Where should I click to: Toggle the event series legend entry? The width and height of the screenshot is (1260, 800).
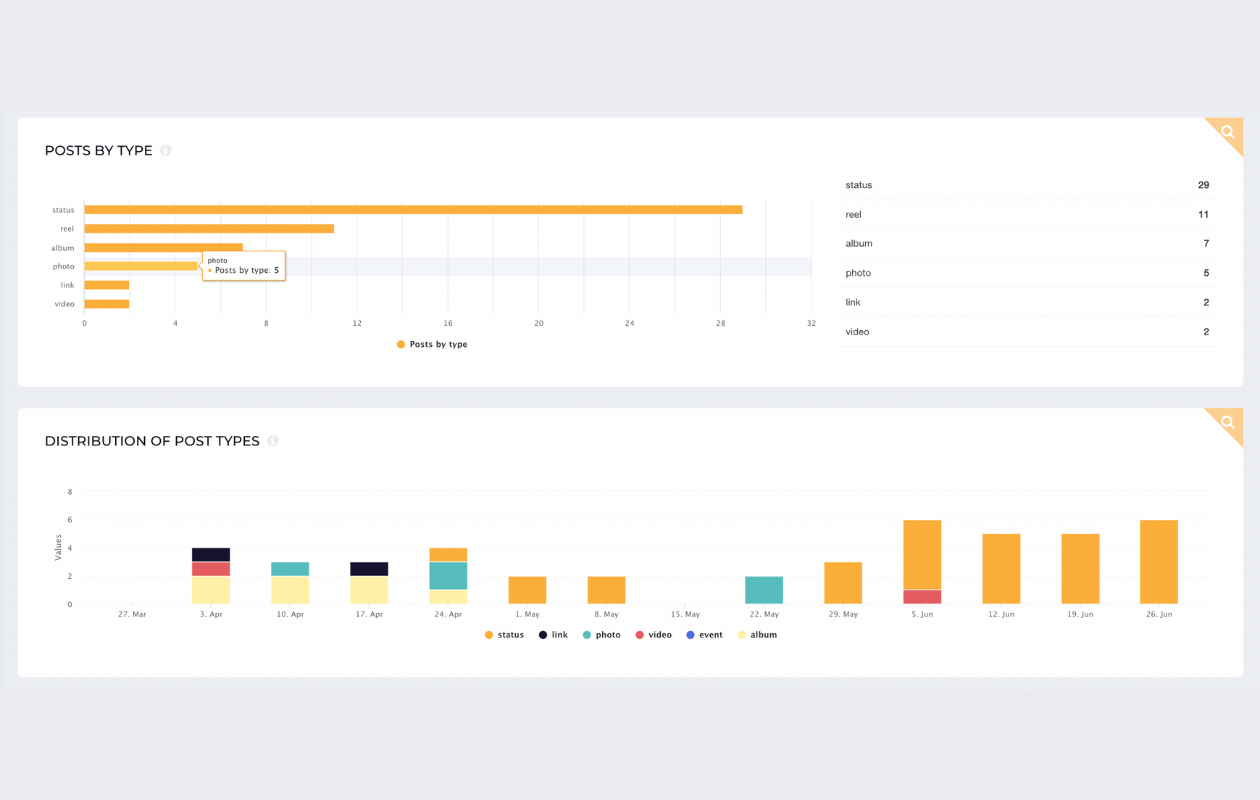[704, 635]
